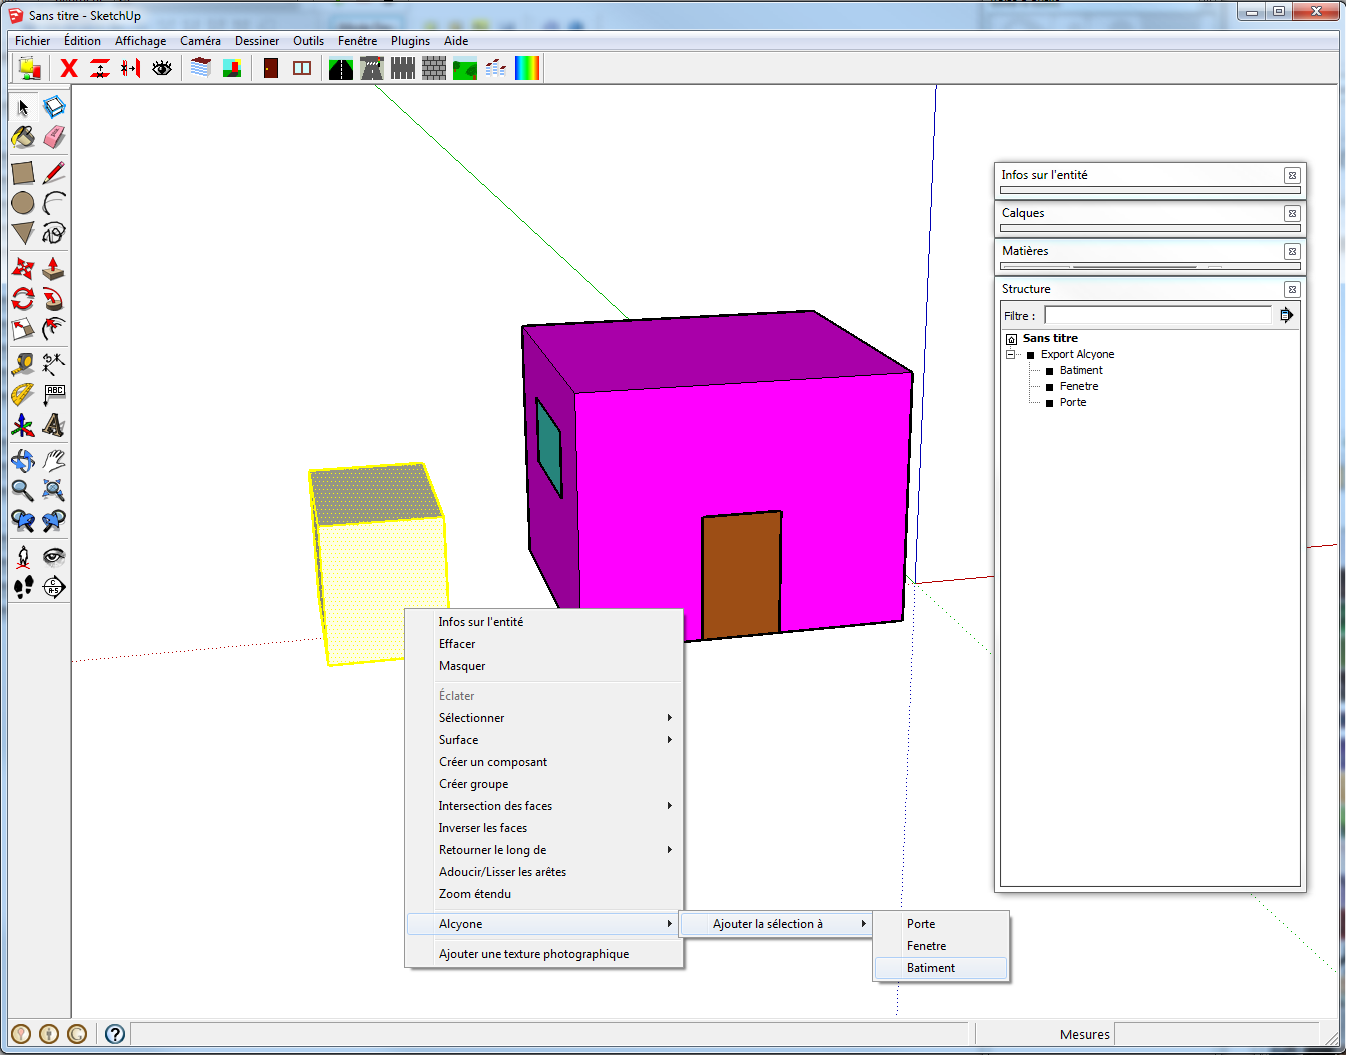Select the Section Plane tool
Viewport: 1346px width, 1055px height.
(x=54, y=587)
